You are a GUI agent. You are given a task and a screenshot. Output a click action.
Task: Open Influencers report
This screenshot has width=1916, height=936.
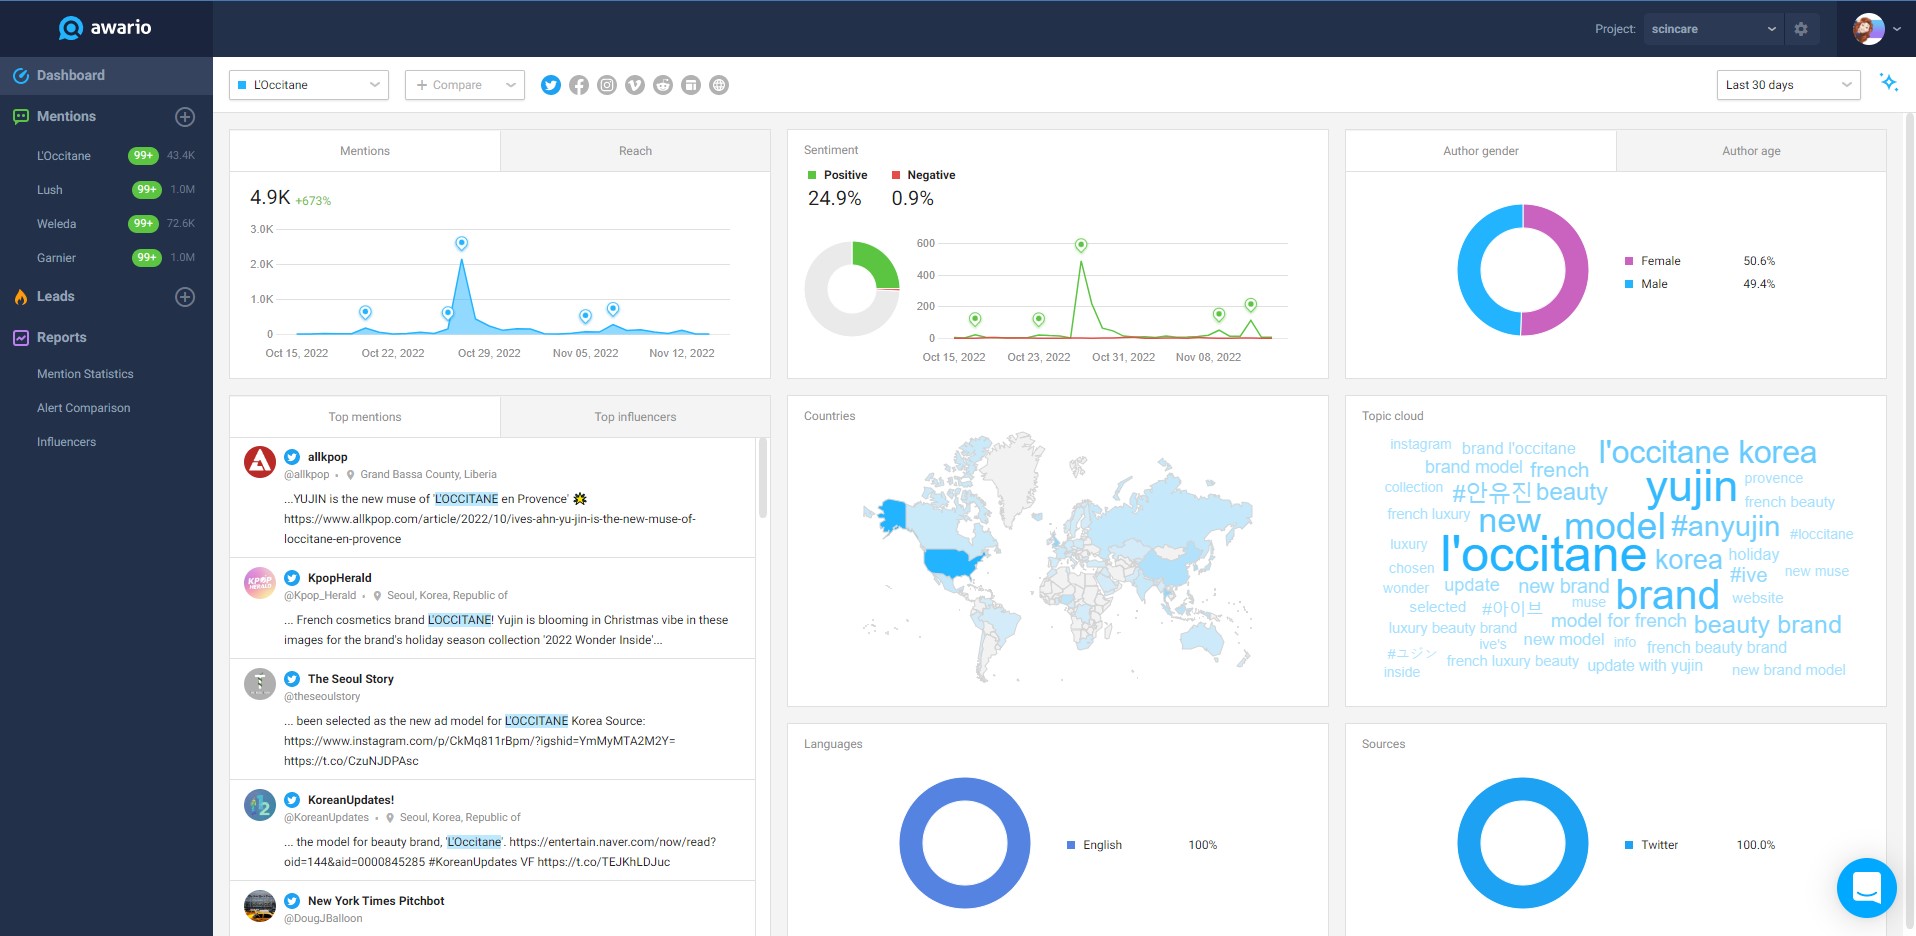(x=66, y=442)
